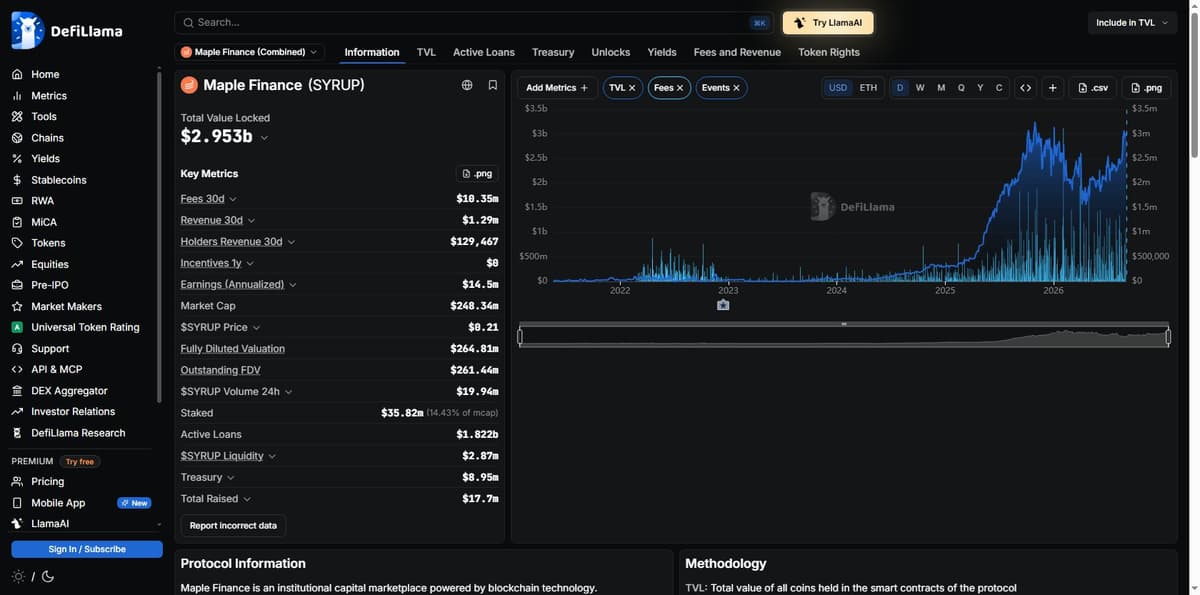This screenshot has height=595, width=1200.
Task: Click Add Metrics button
Action: click(x=557, y=88)
